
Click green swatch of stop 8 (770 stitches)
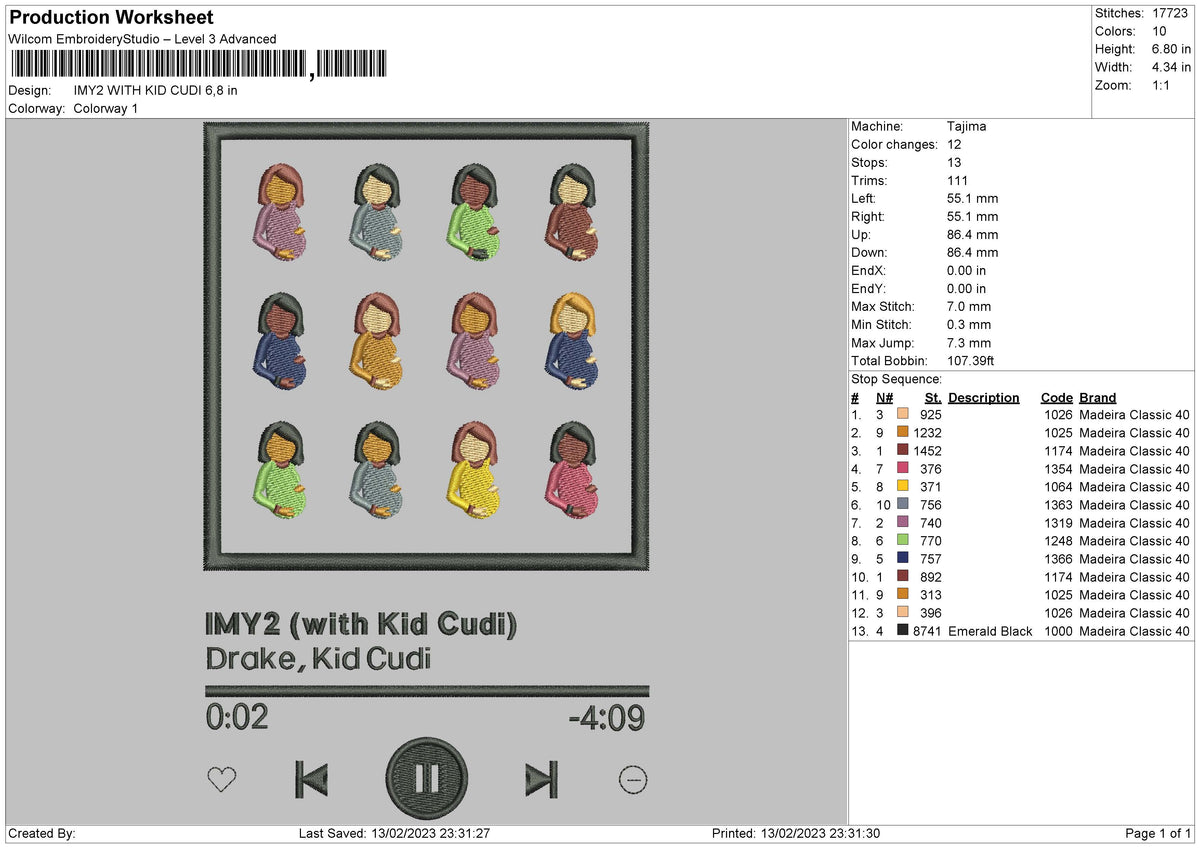(903, 539)
